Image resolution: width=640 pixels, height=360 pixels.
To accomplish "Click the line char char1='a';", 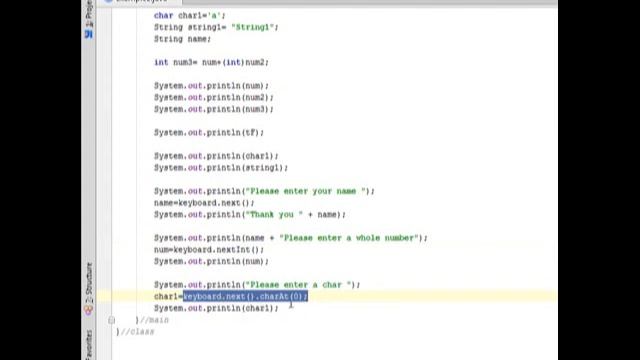I will pyautogui.click(x=189, y=16).
